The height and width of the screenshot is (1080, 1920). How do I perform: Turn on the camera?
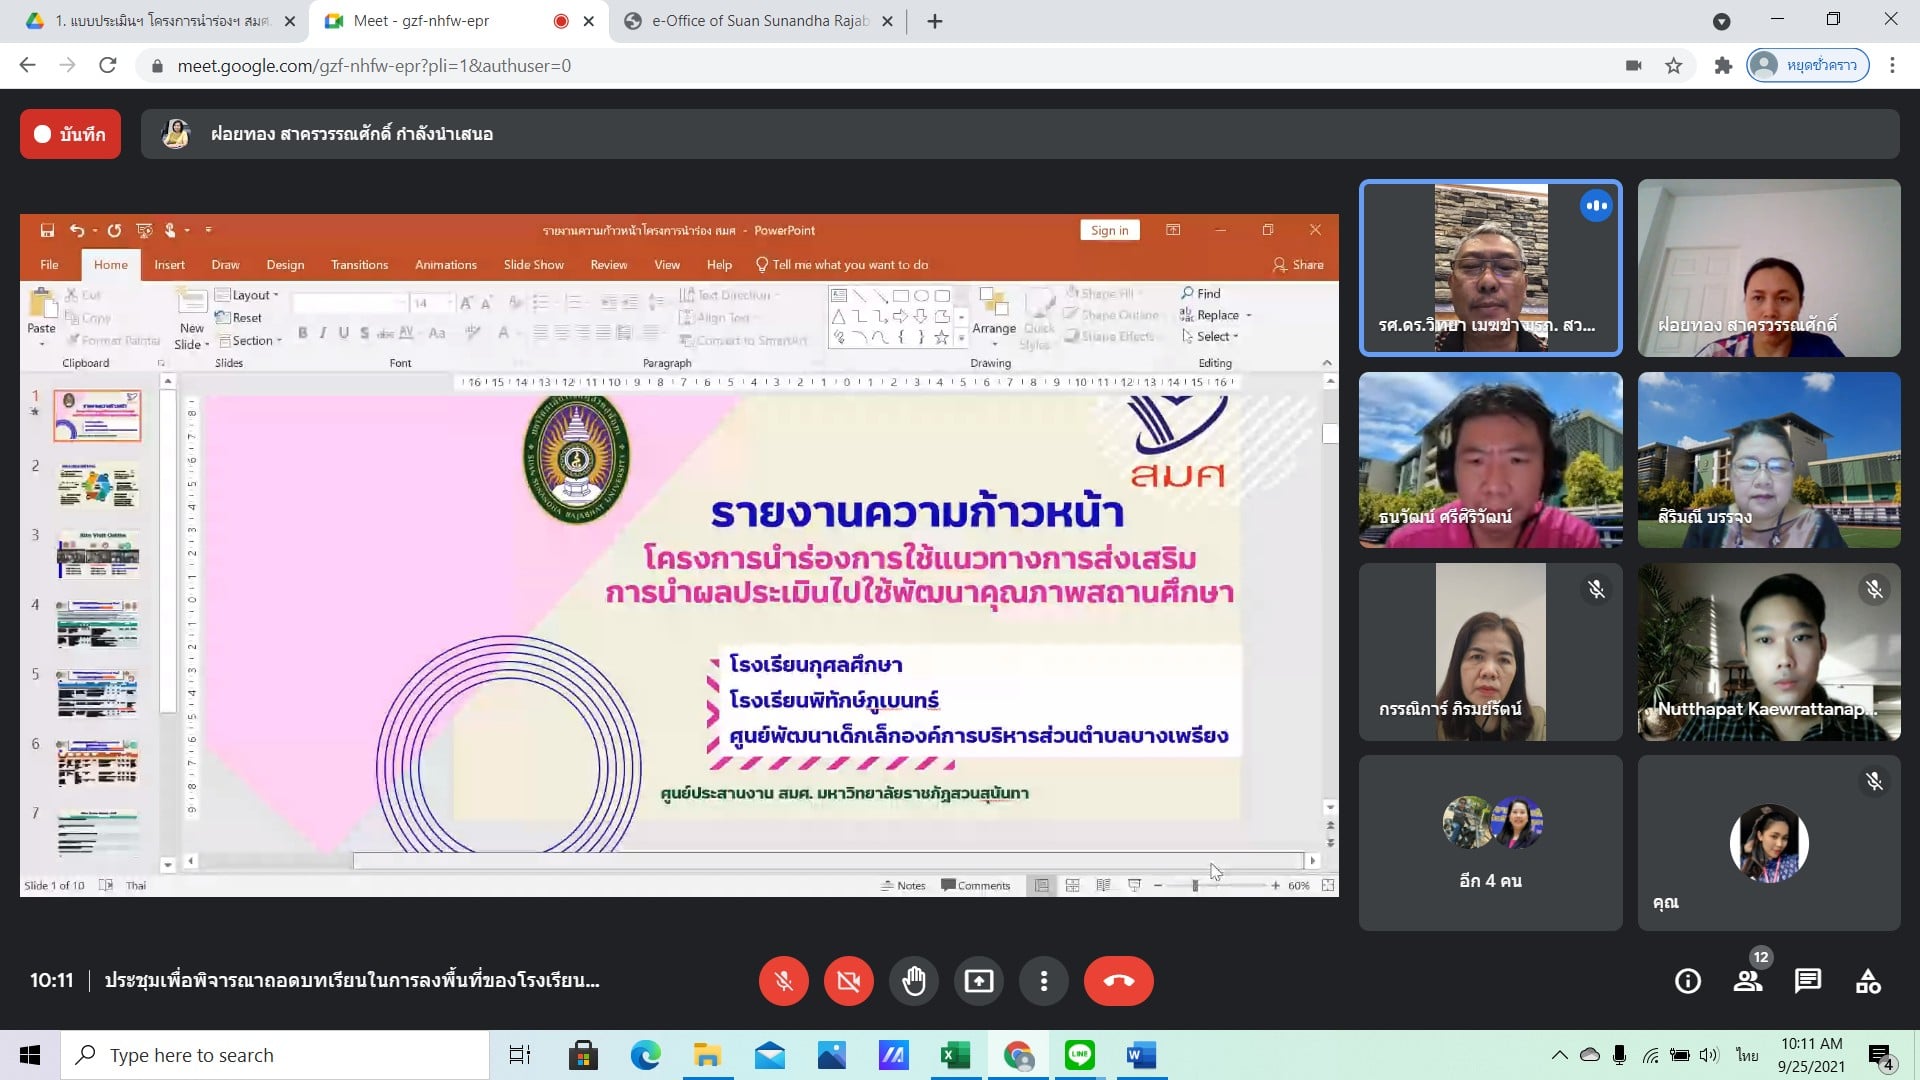point(848,981)
